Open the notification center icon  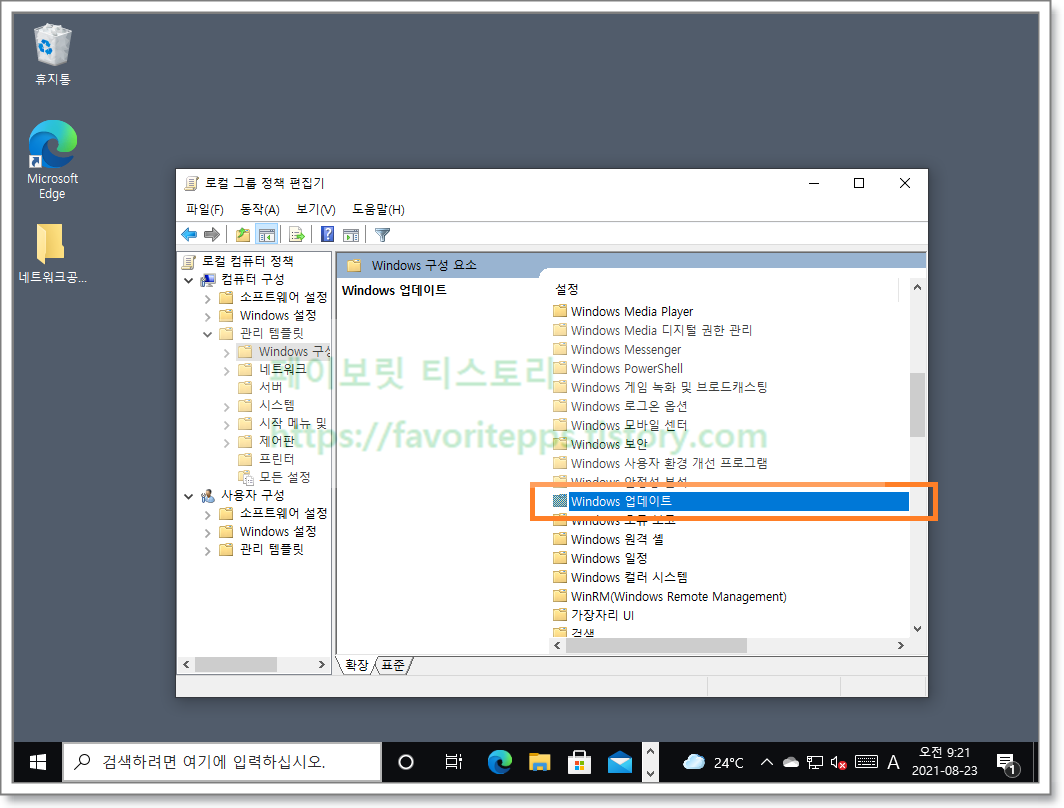[1006, 763]
